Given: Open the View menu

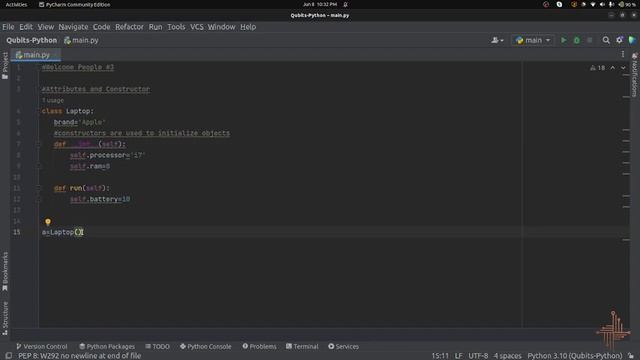Looking at the screenshot, I should pos(46,27).
